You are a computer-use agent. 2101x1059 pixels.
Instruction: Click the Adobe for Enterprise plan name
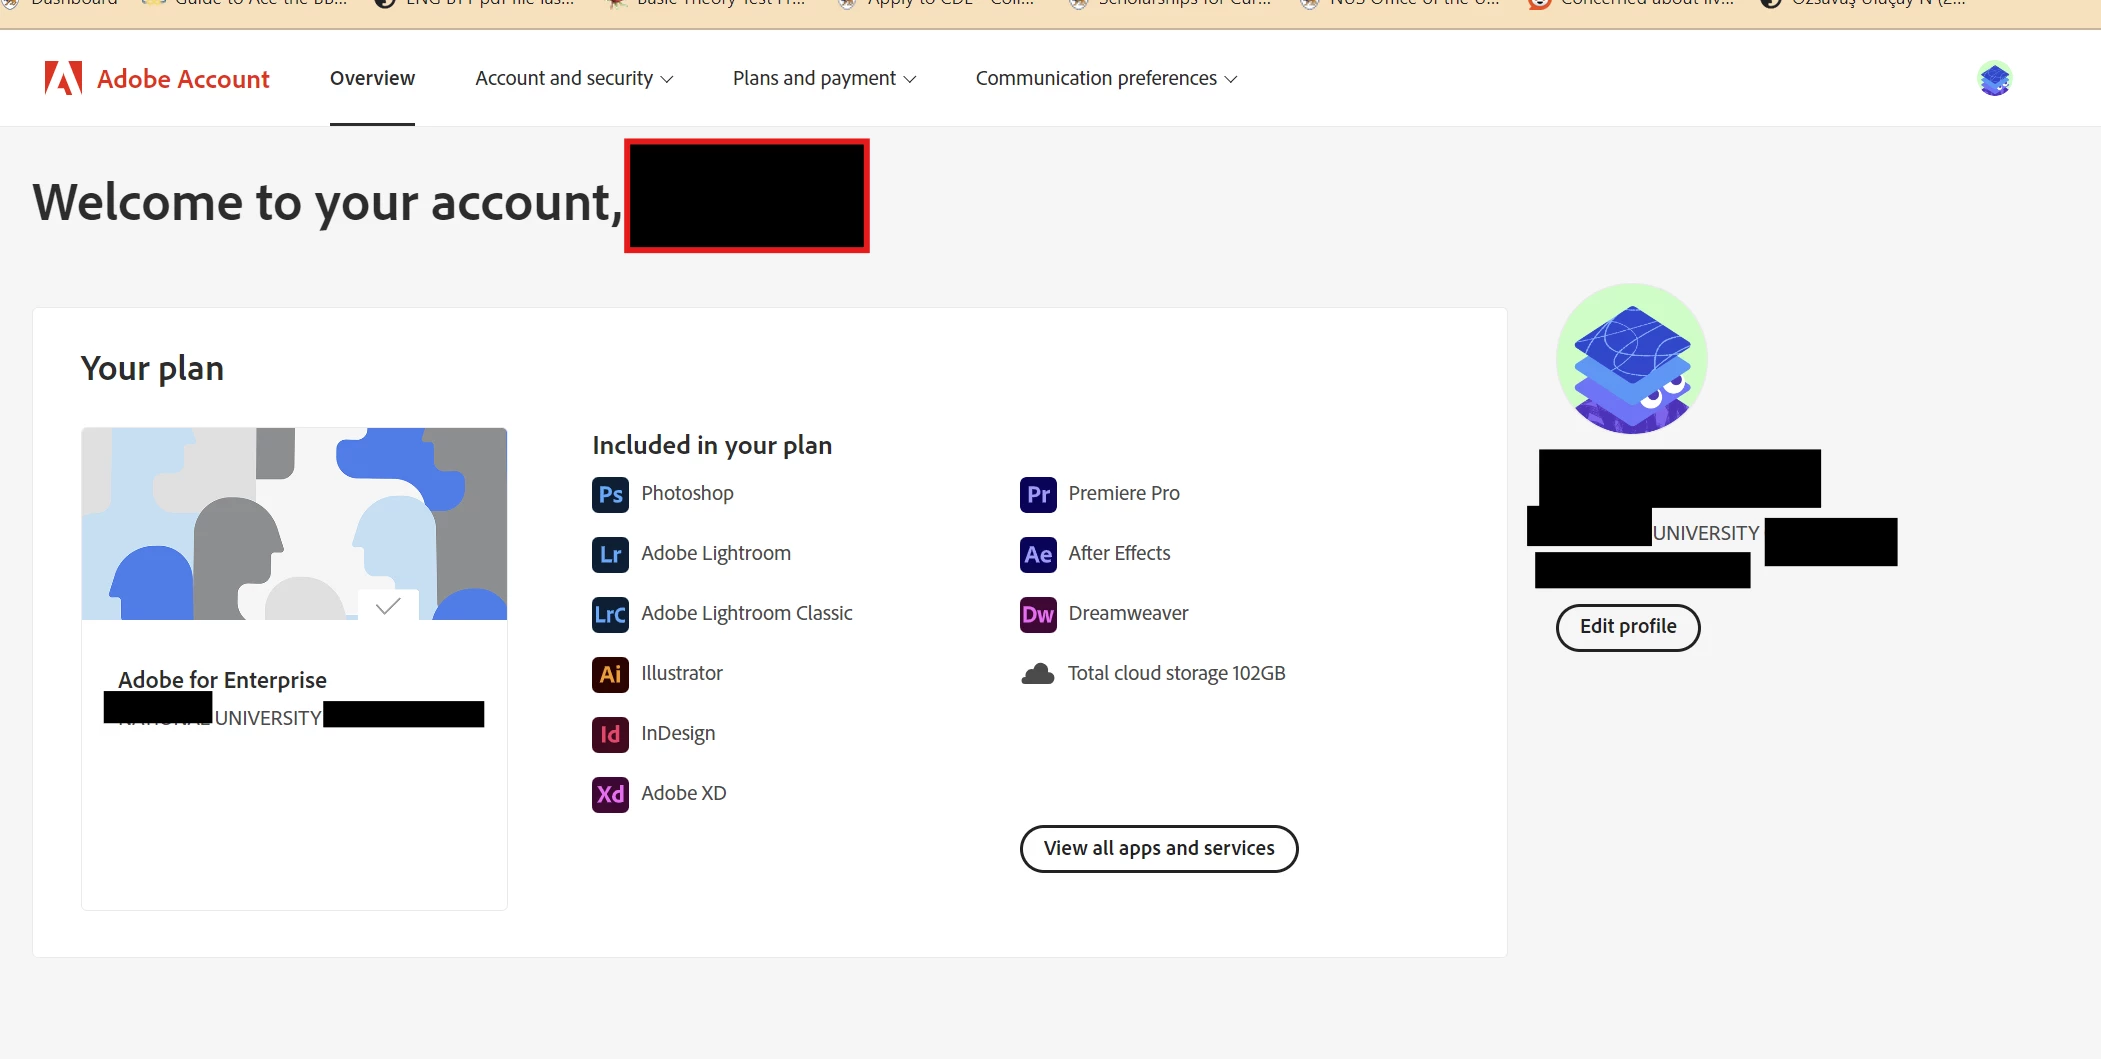[222, 680]
